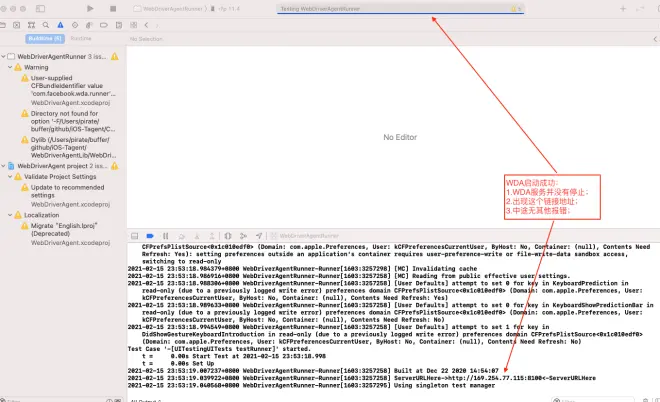Collapse the WebDriverAgent project issues group
Image resolution: width=660 pixels, height=402 pixels.
tap(3, 166)
